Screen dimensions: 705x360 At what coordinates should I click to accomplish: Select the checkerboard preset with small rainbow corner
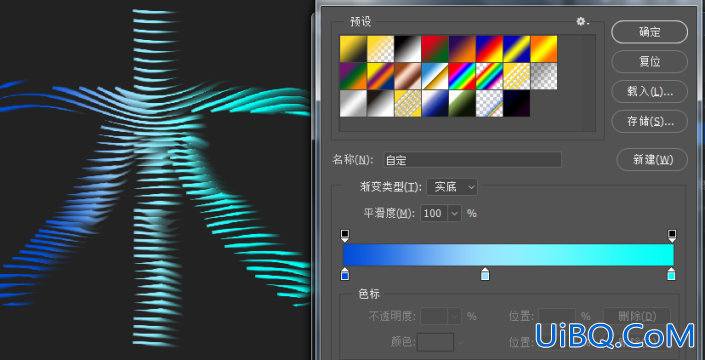[x=490, y=103]
